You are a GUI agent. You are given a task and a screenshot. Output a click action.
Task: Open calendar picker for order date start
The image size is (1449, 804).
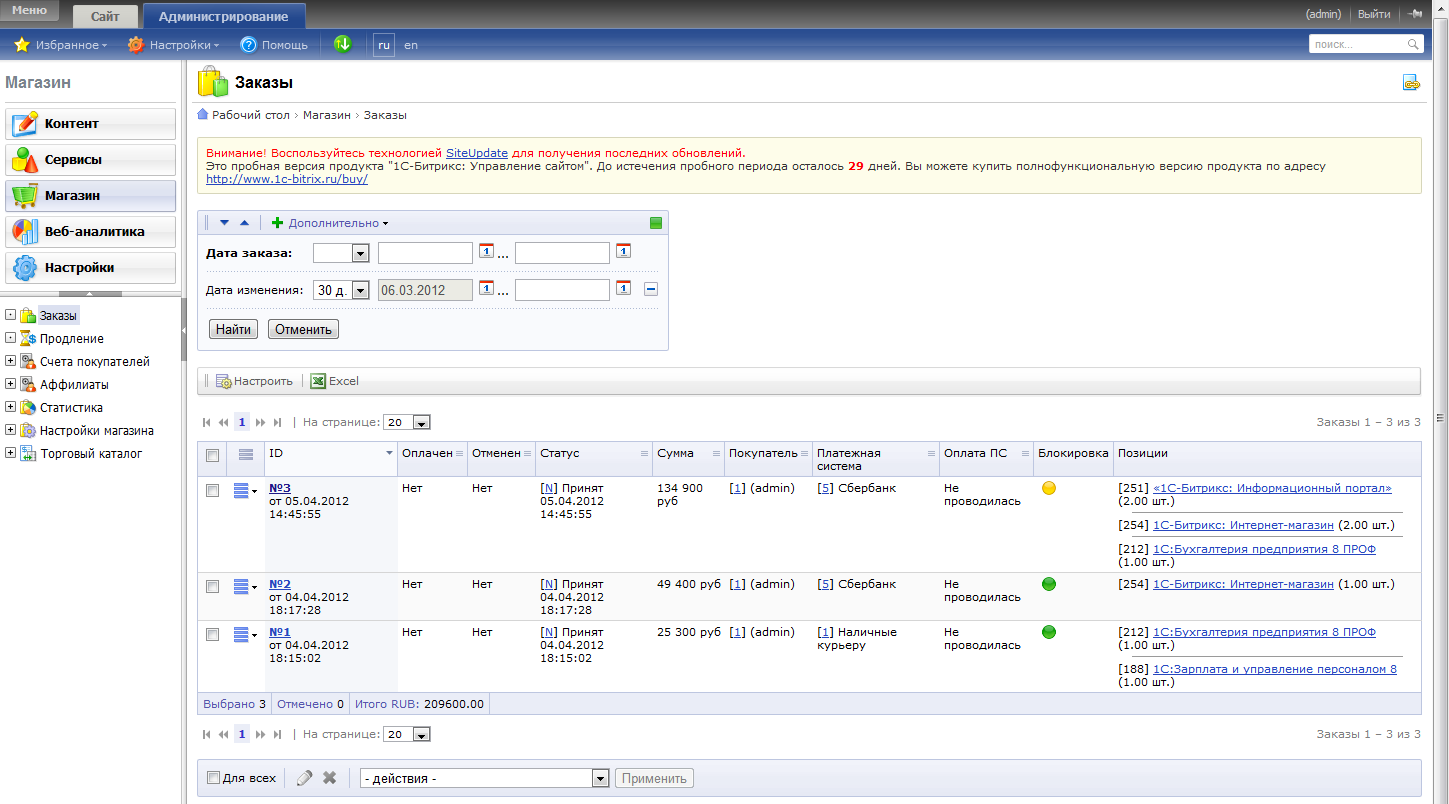tap(487, 252)
